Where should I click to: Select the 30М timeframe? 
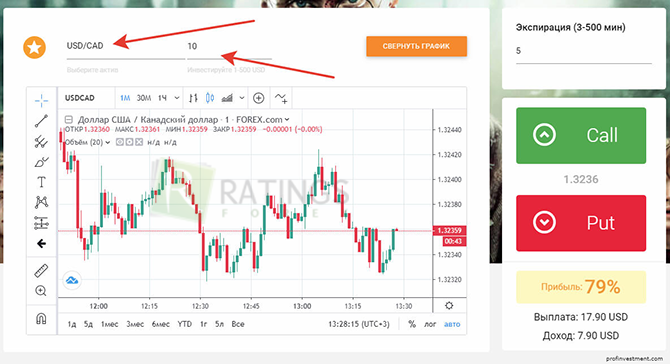pos(144,98)
